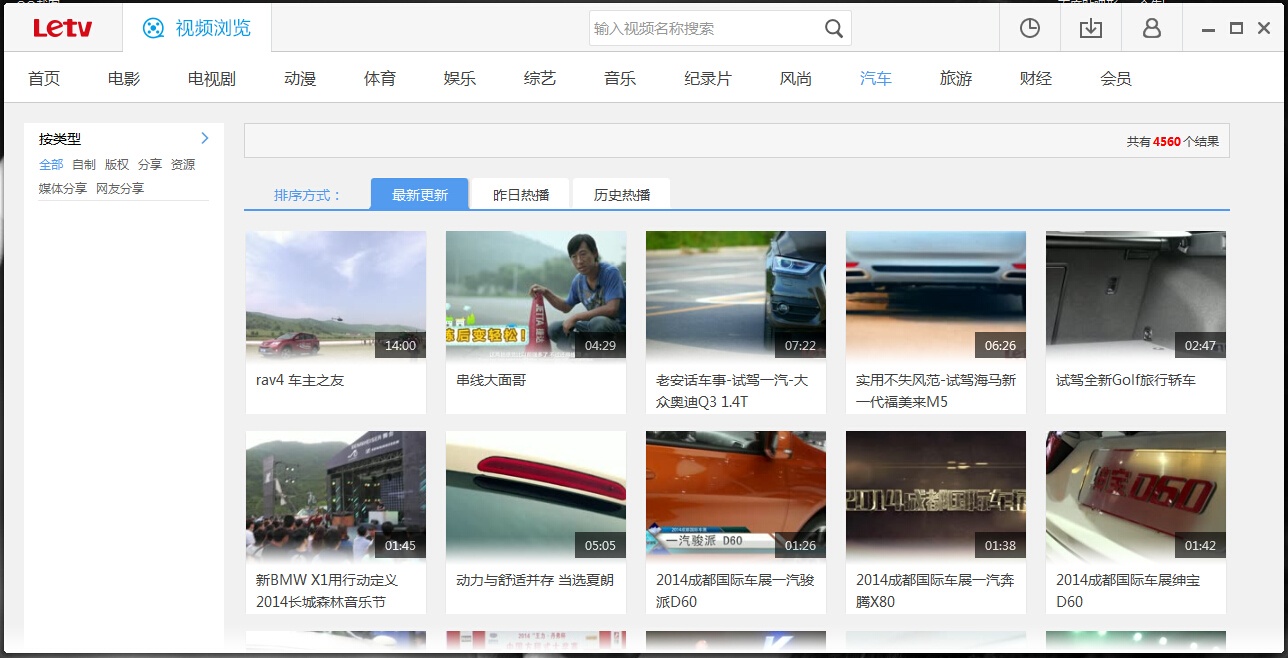Screen dimensions: 1288x658
Task: Open the download manager icon
Action: click(1090, 28)
